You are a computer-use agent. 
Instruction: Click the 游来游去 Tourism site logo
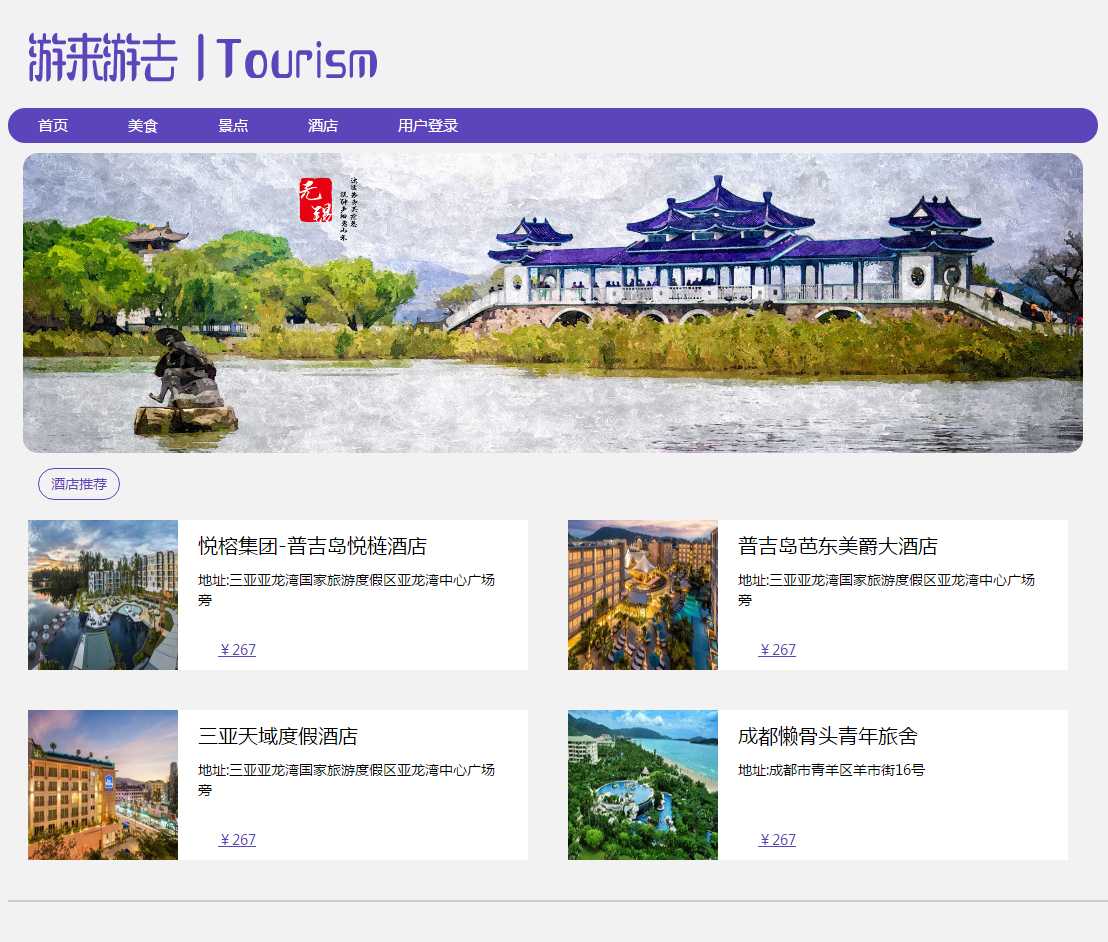[x=203, y=57]
